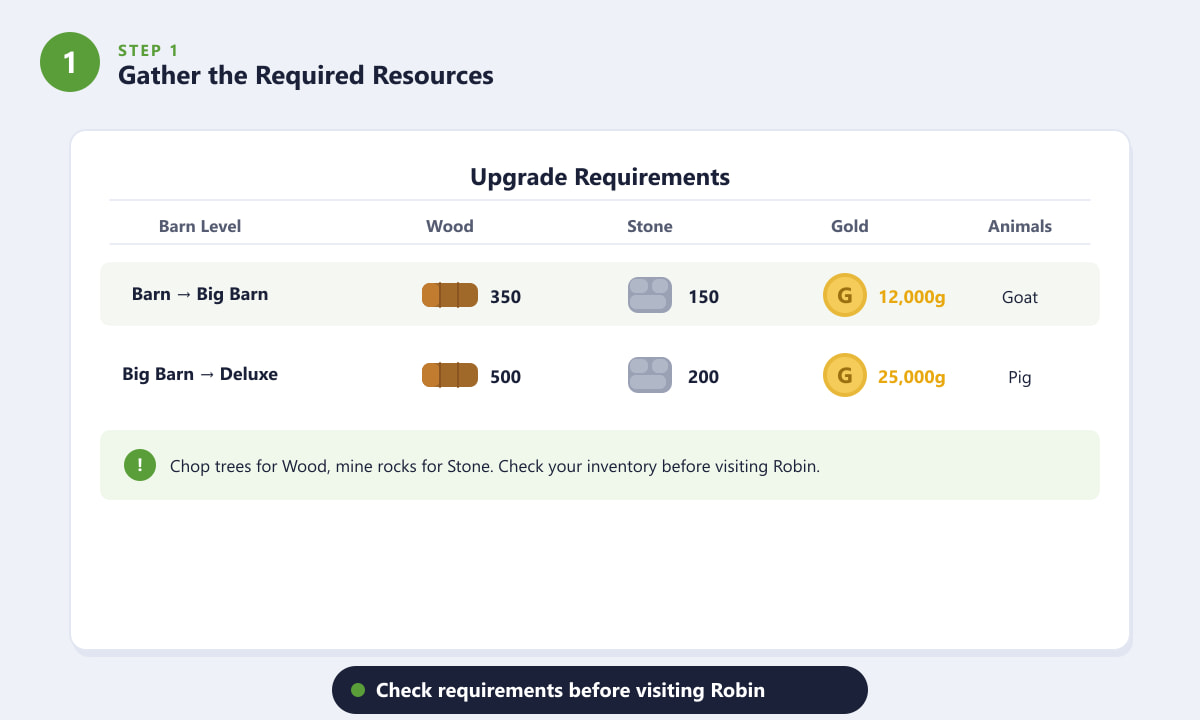The image size is (1200, 720).
Task: Click Check requirements before visiting Robin banner
Action: pyautogui.click(x=600, y=690)
